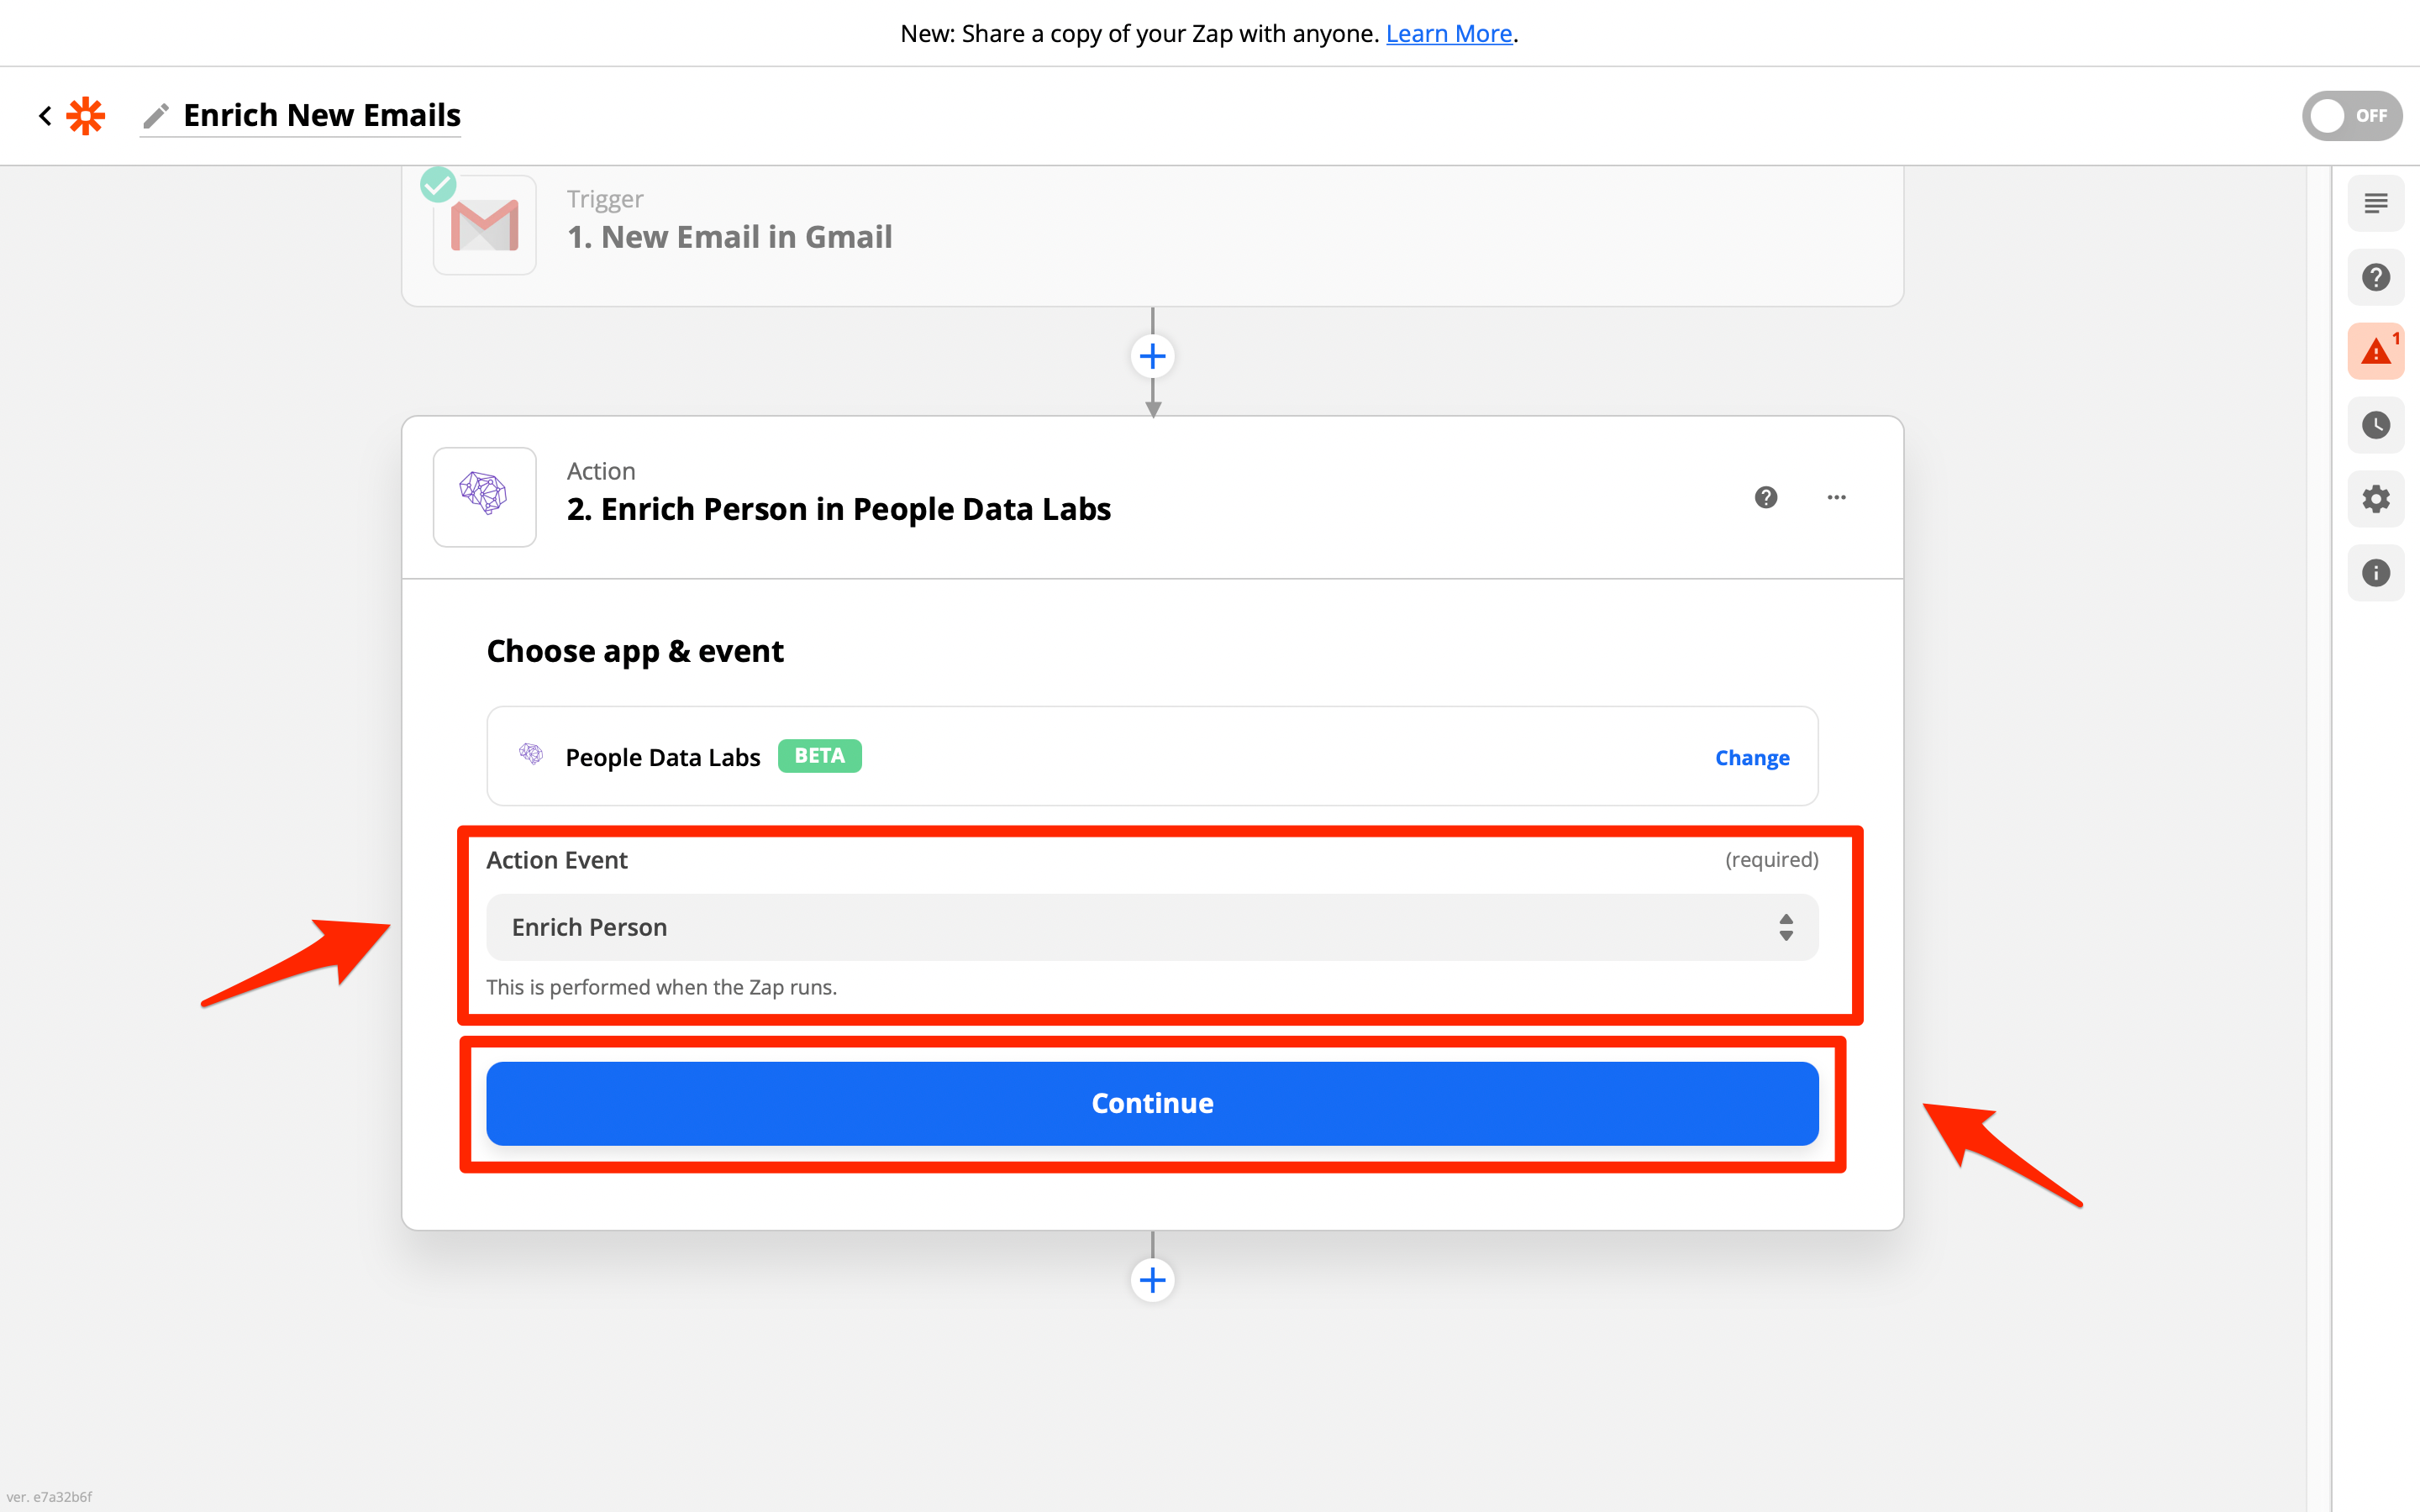Open the warning alerts panel
This screenshot has width=2420, height=1512.
[x=2375, y=352]
